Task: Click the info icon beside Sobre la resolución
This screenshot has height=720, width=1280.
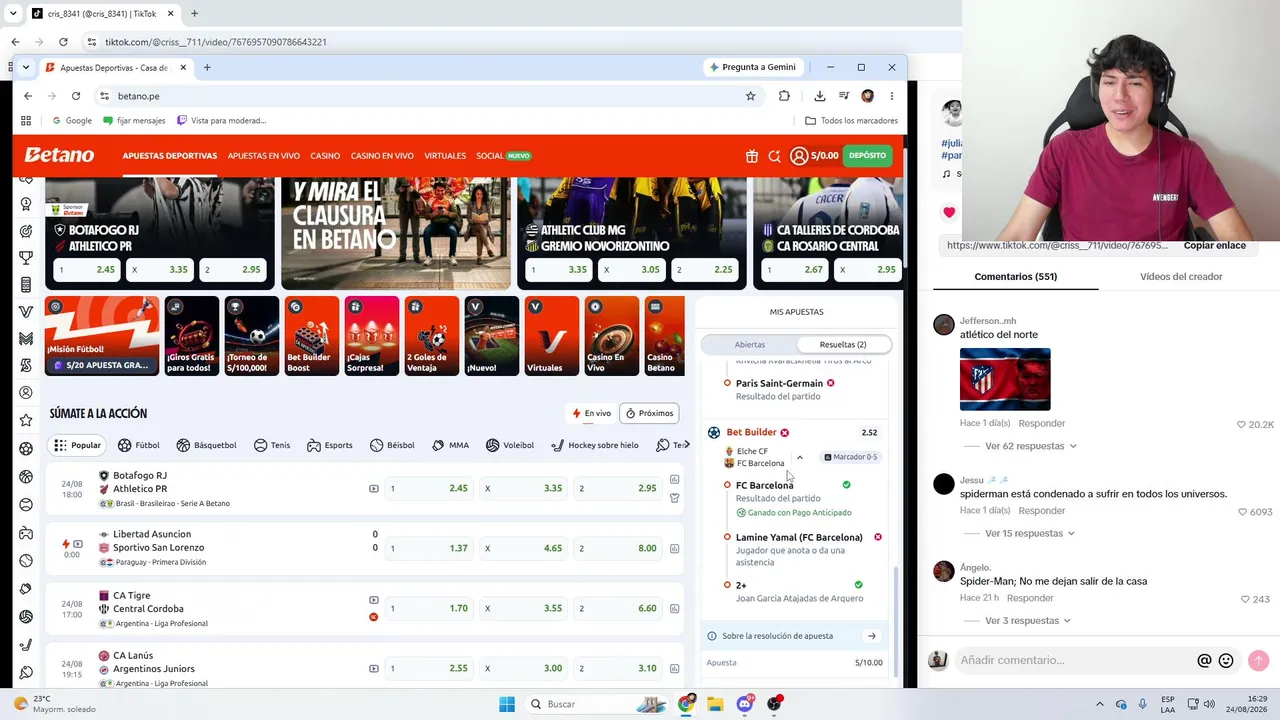Action: click(712, 636)
